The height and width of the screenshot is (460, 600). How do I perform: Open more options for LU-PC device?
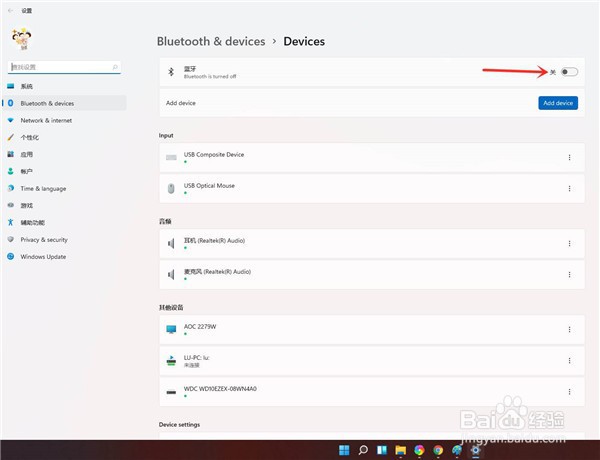pyautogui.click(x=569, y=361)
